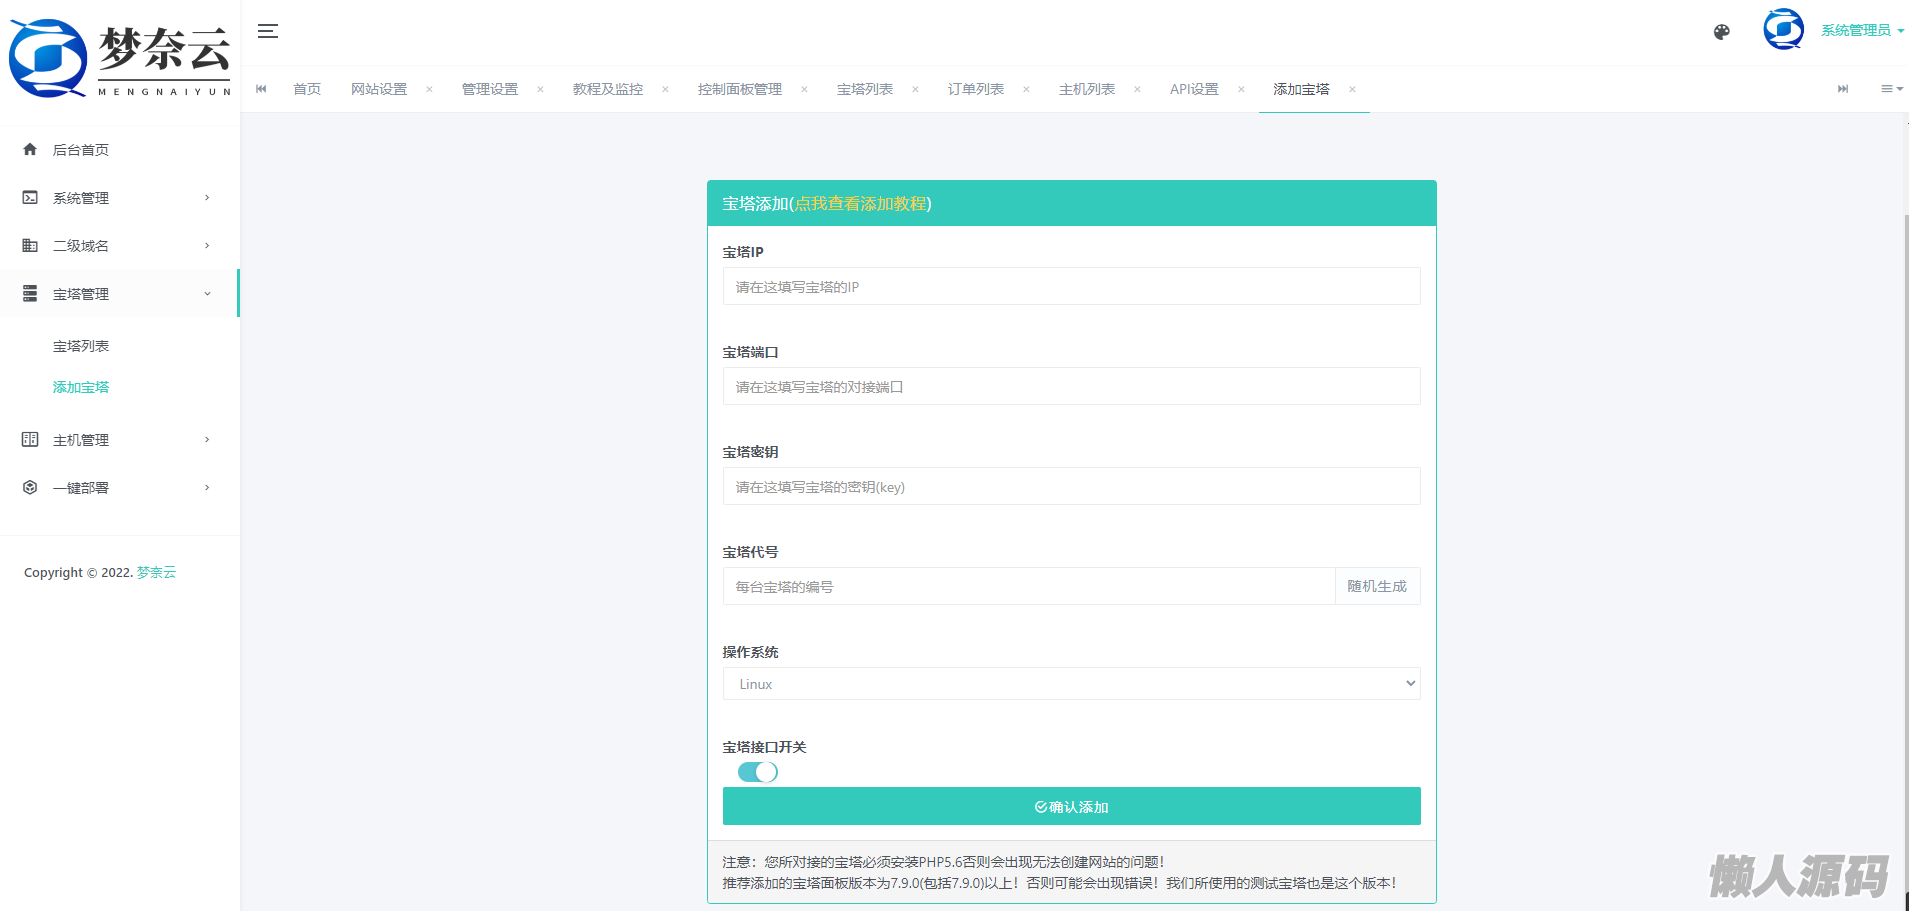Viewport: 1909px width, 911px height.
Task: Click the 随机生成 button
Action: pyautogui.click(x=1376, y=586)
